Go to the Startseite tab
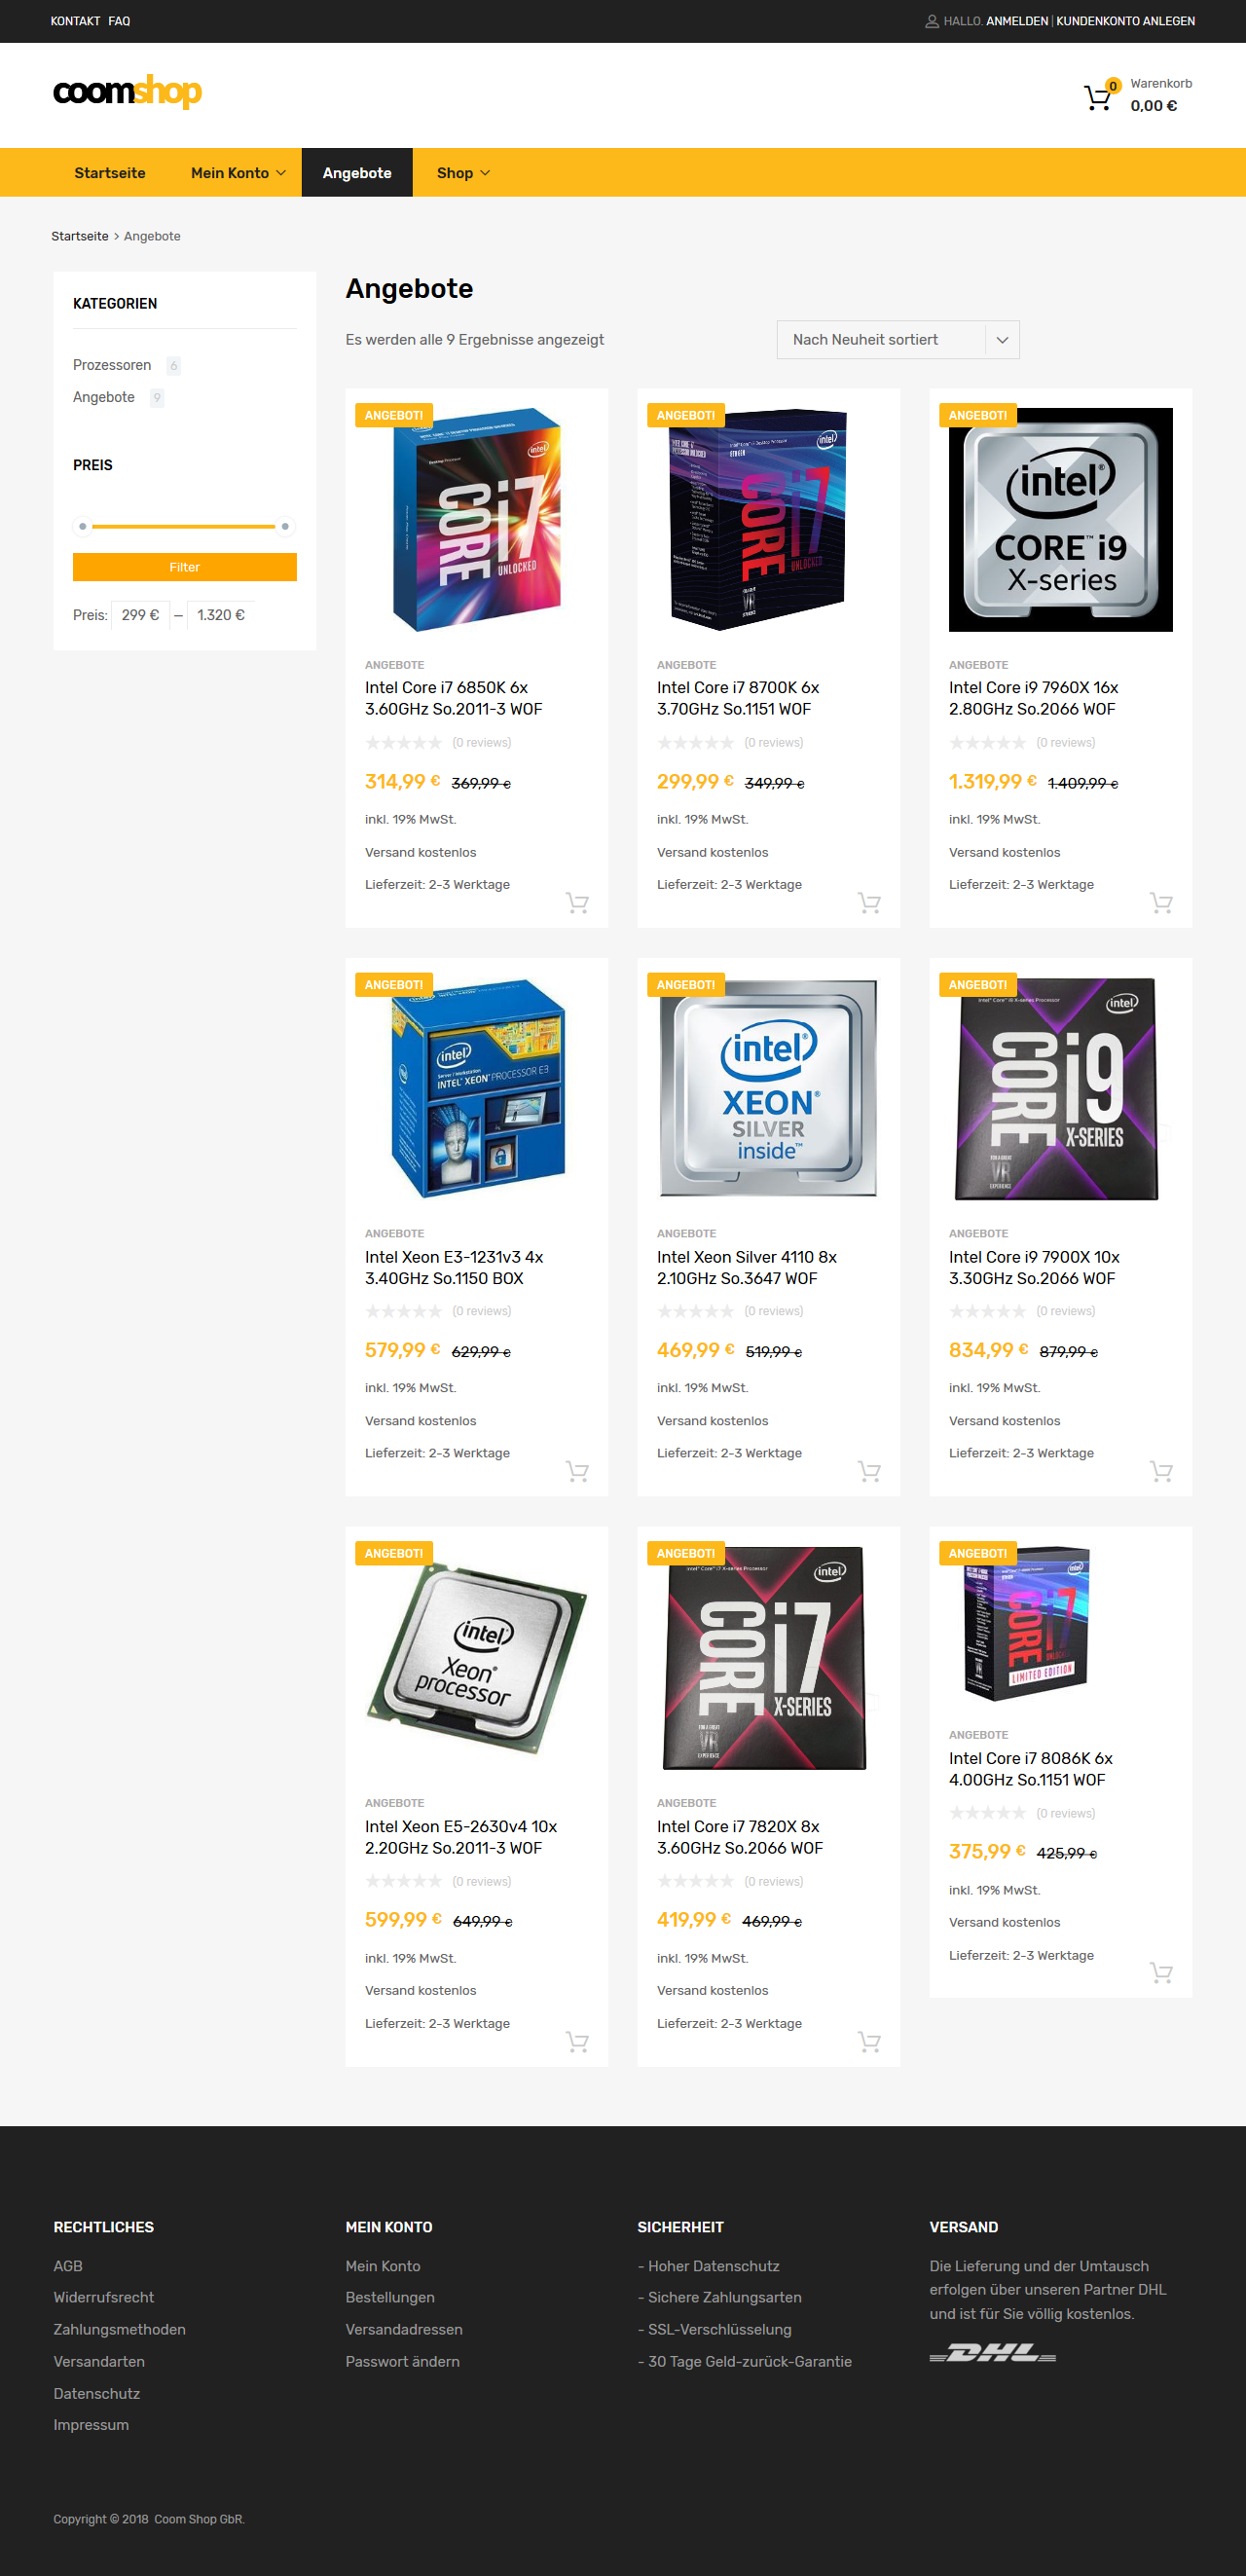 [110, 173]
